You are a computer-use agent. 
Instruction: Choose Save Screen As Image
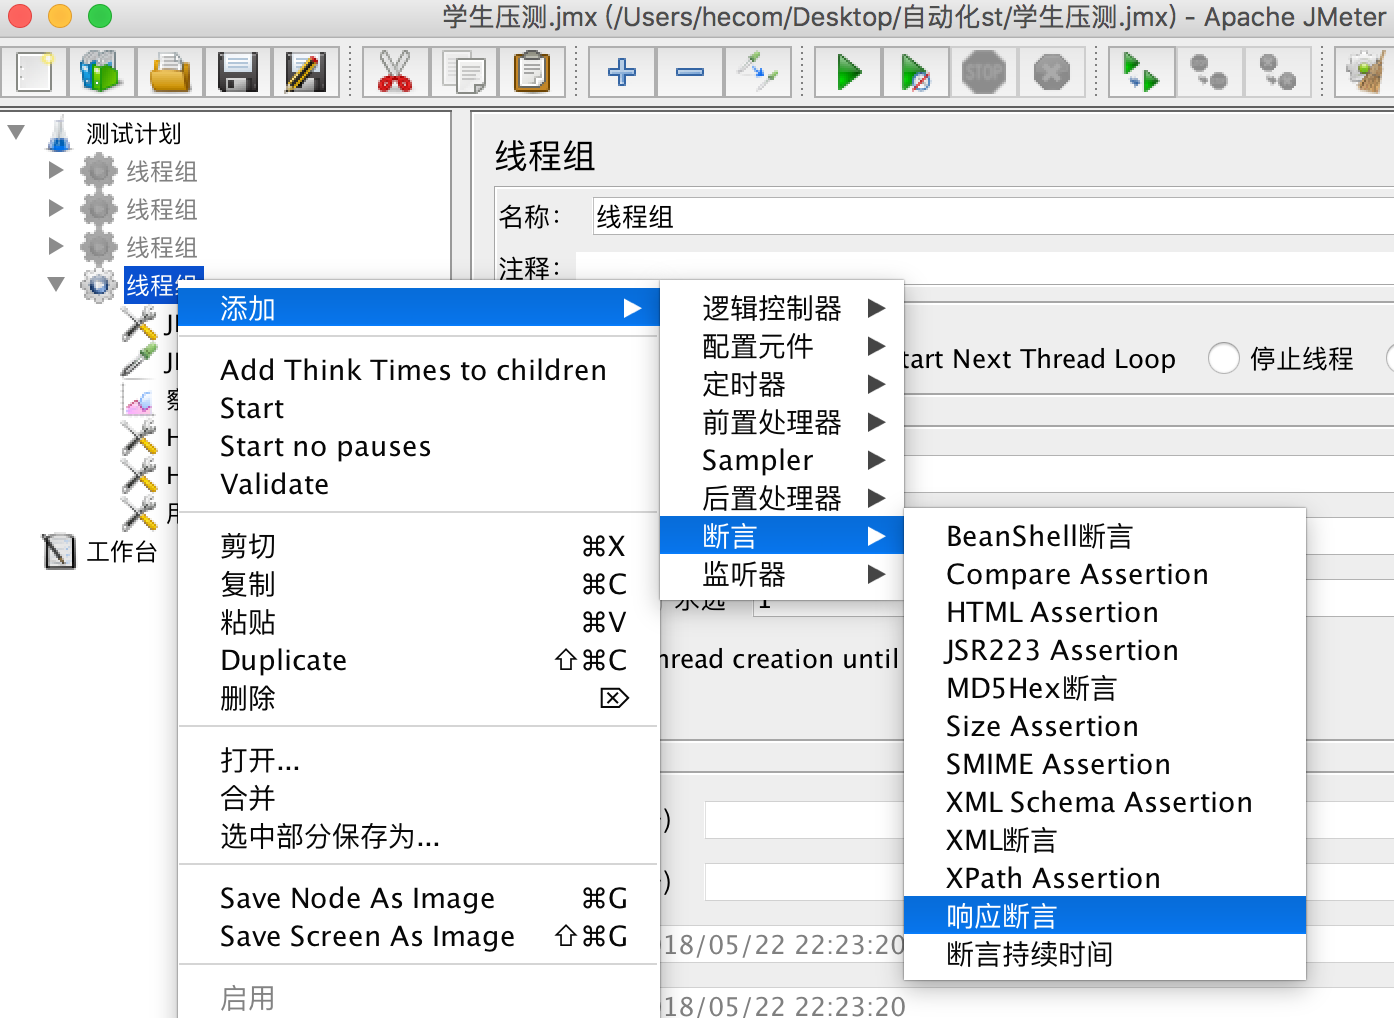click(418, 936)
